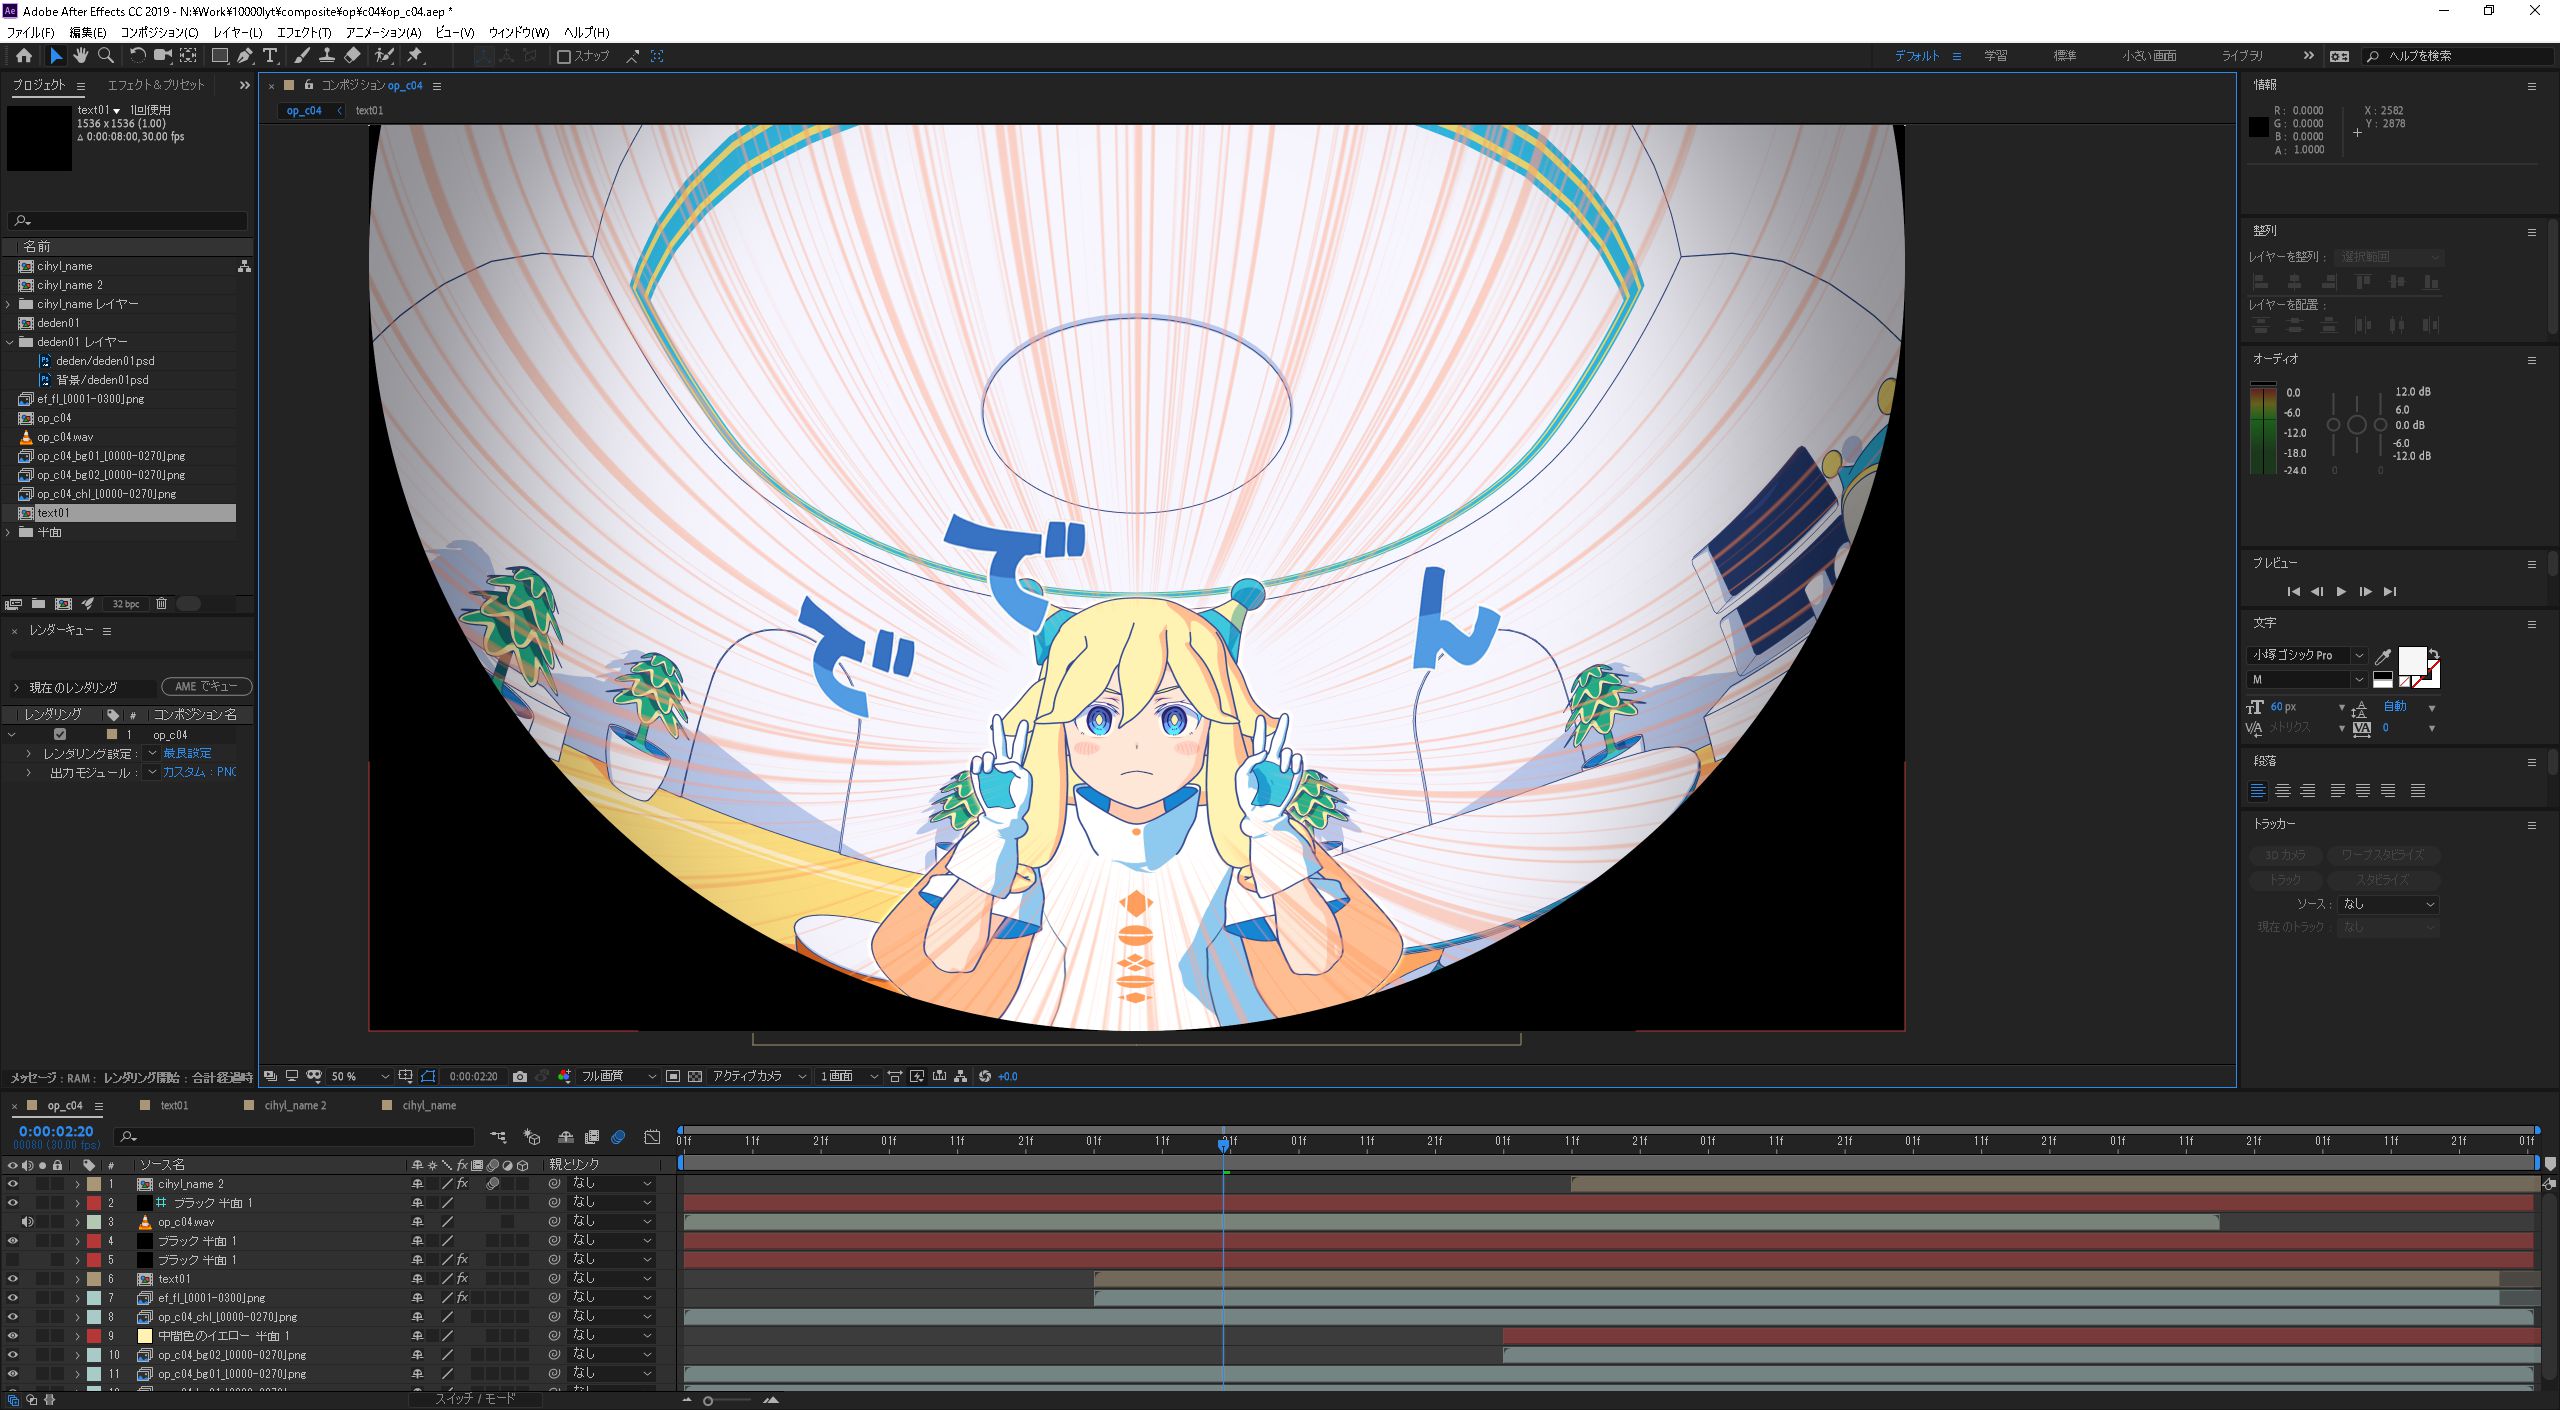Viewport: 2560px width, 1410px height.
Task: Select the Pen tool
Action: pos(245,56)
